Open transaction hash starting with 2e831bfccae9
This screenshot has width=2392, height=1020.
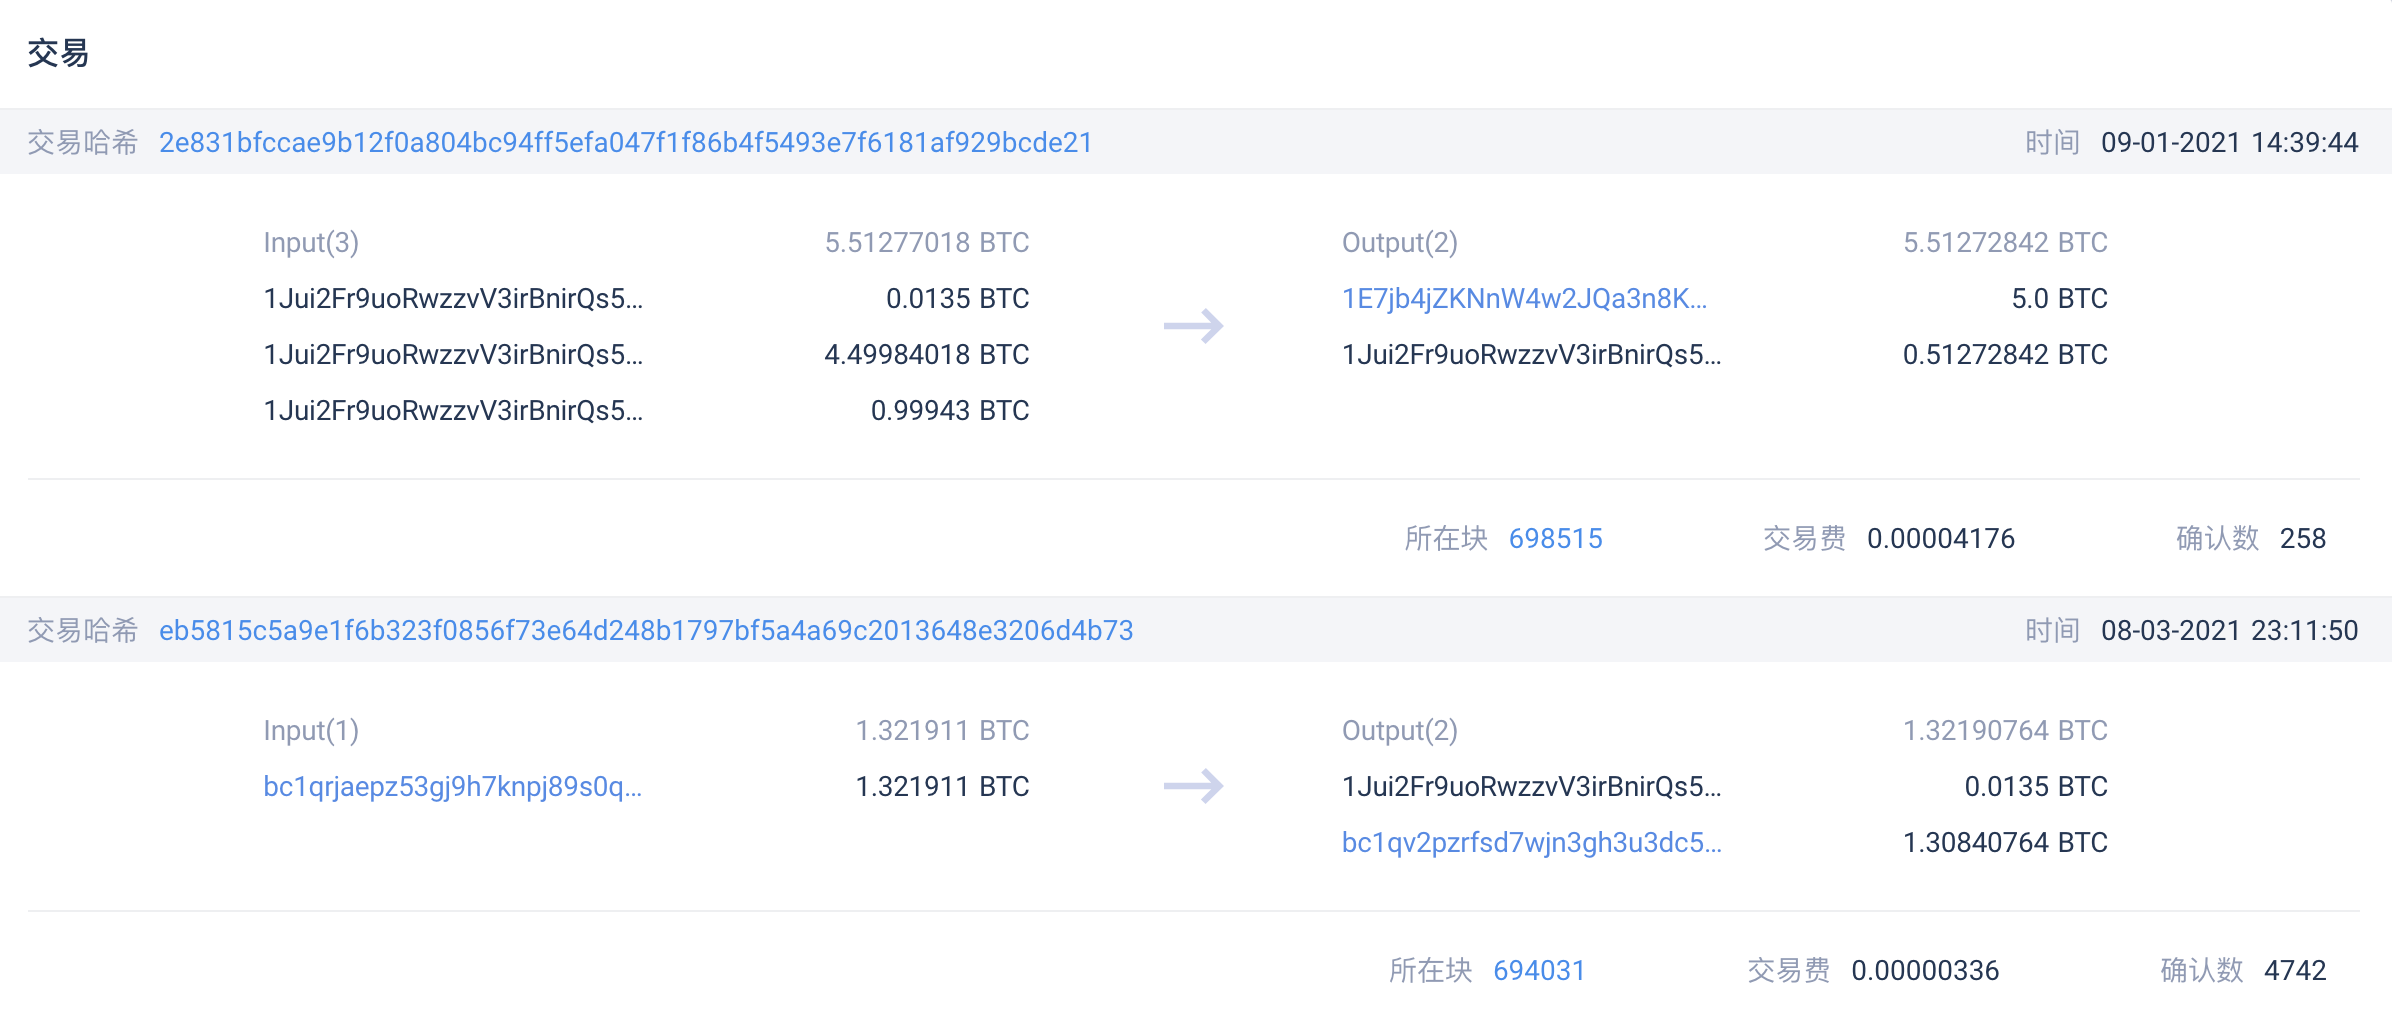(x=625, y=143)
